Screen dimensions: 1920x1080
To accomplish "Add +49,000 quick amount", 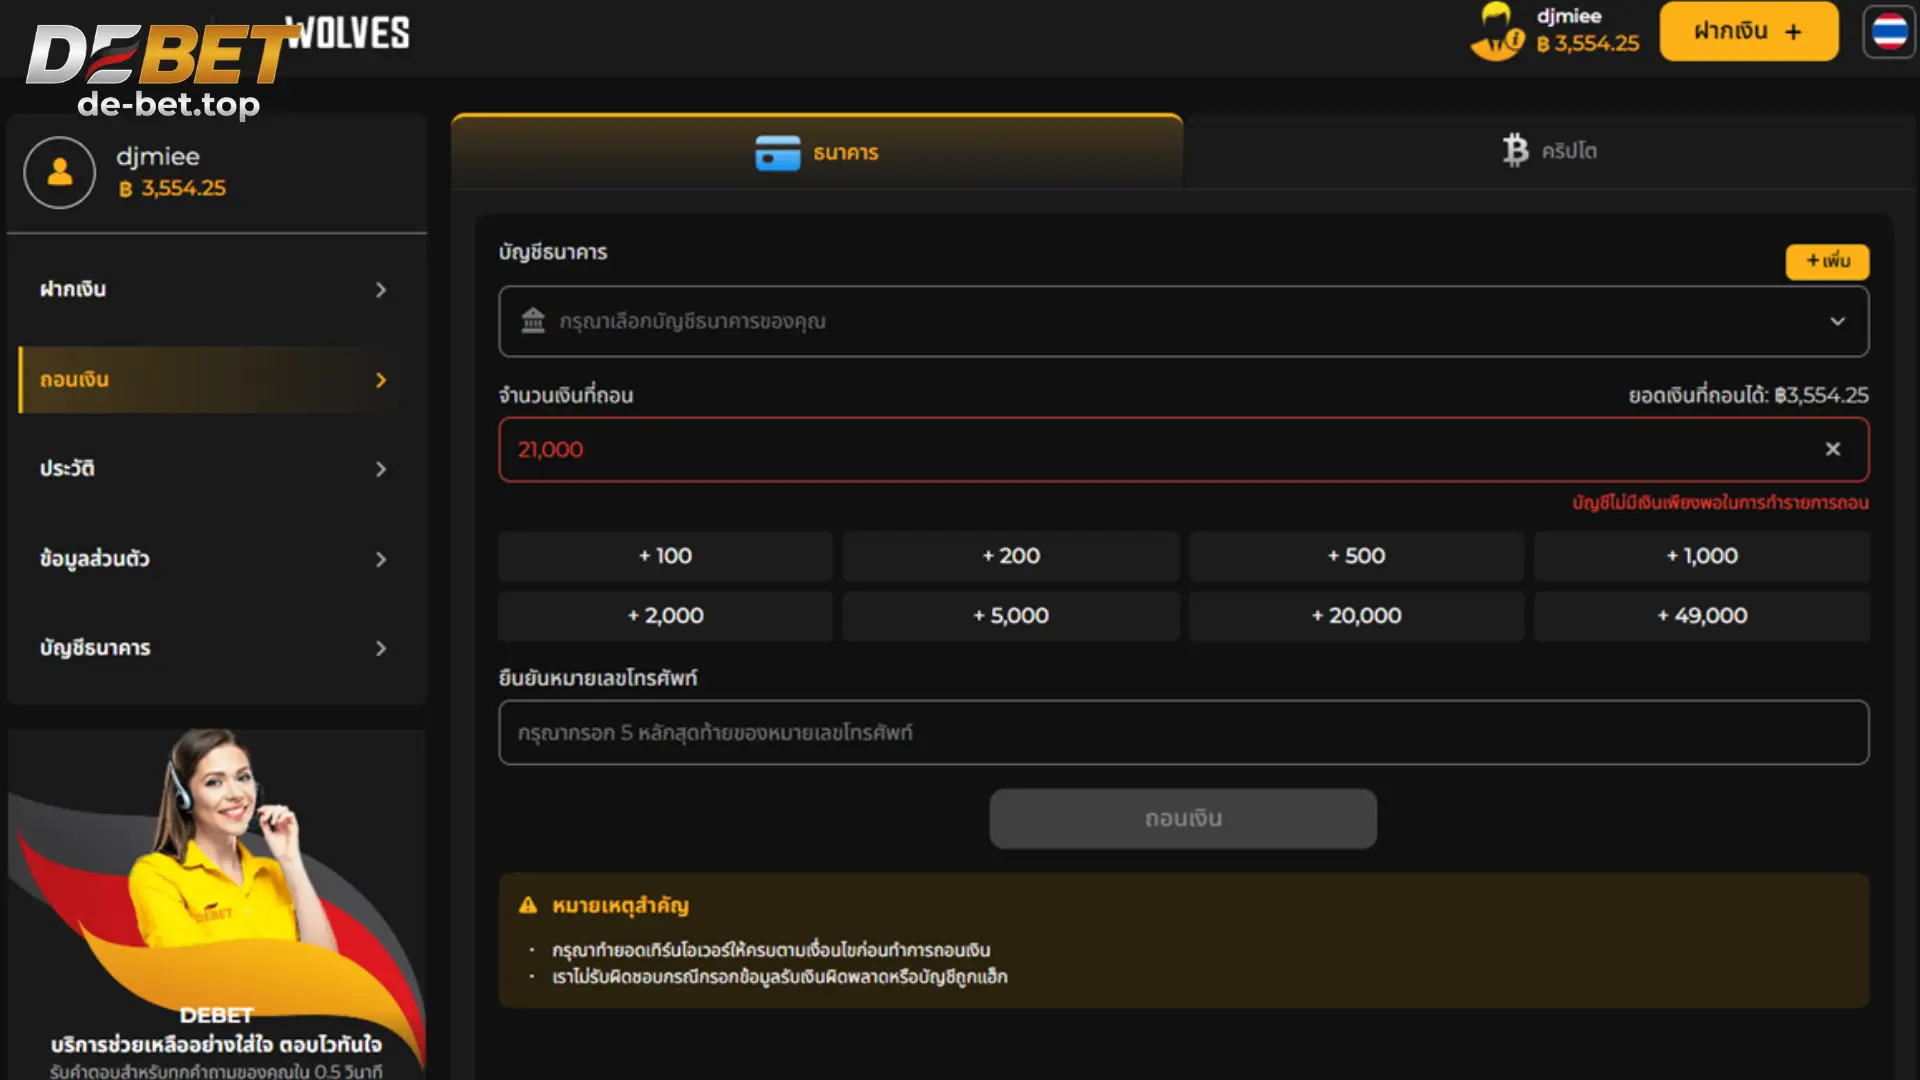I will click(x=1701, y=616).
